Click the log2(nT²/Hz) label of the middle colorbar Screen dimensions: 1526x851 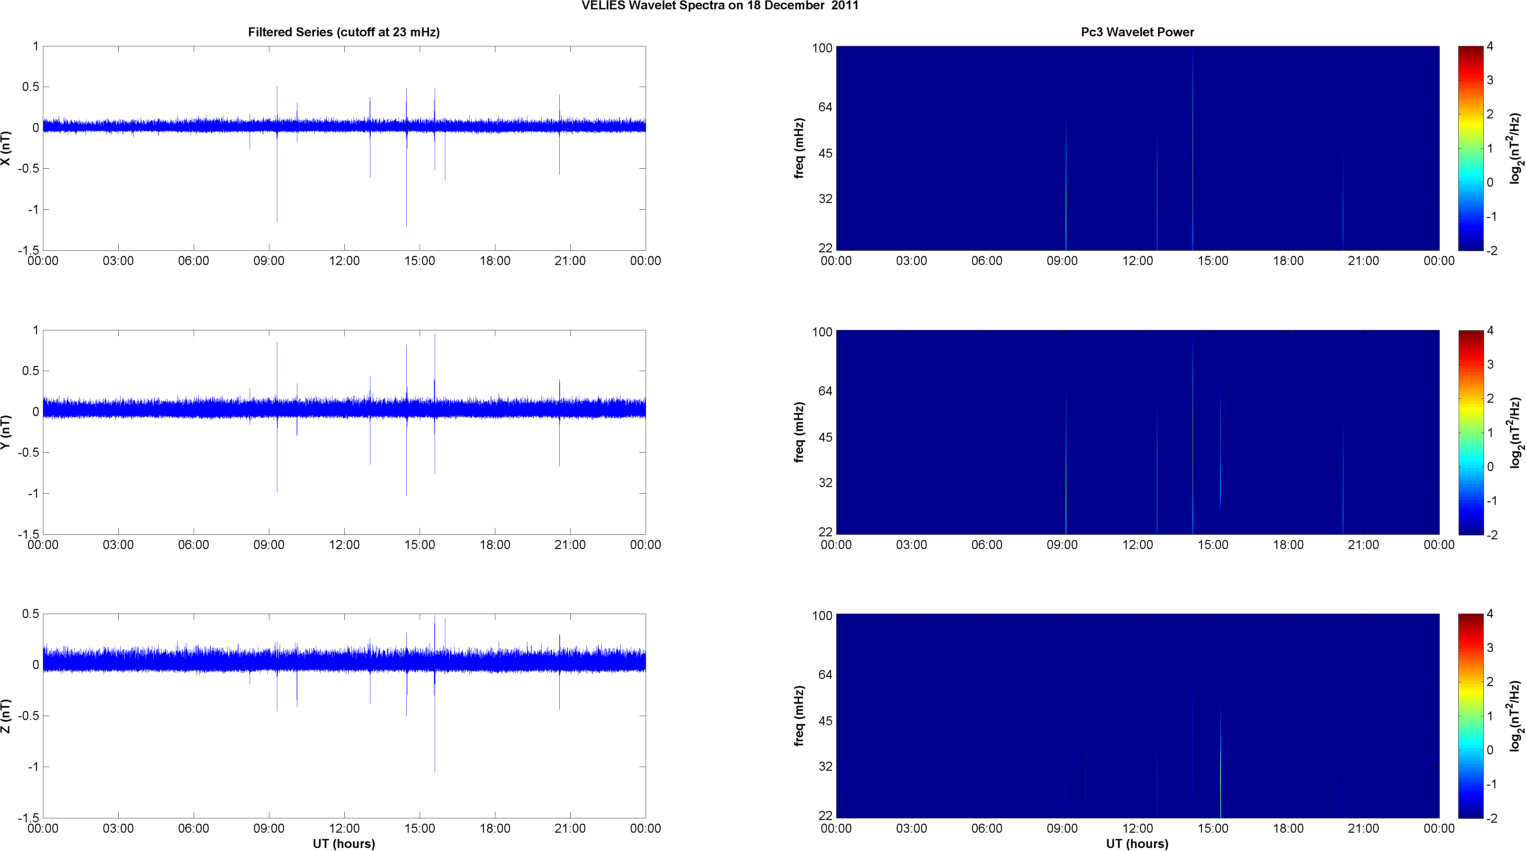tap(1516, 432)
